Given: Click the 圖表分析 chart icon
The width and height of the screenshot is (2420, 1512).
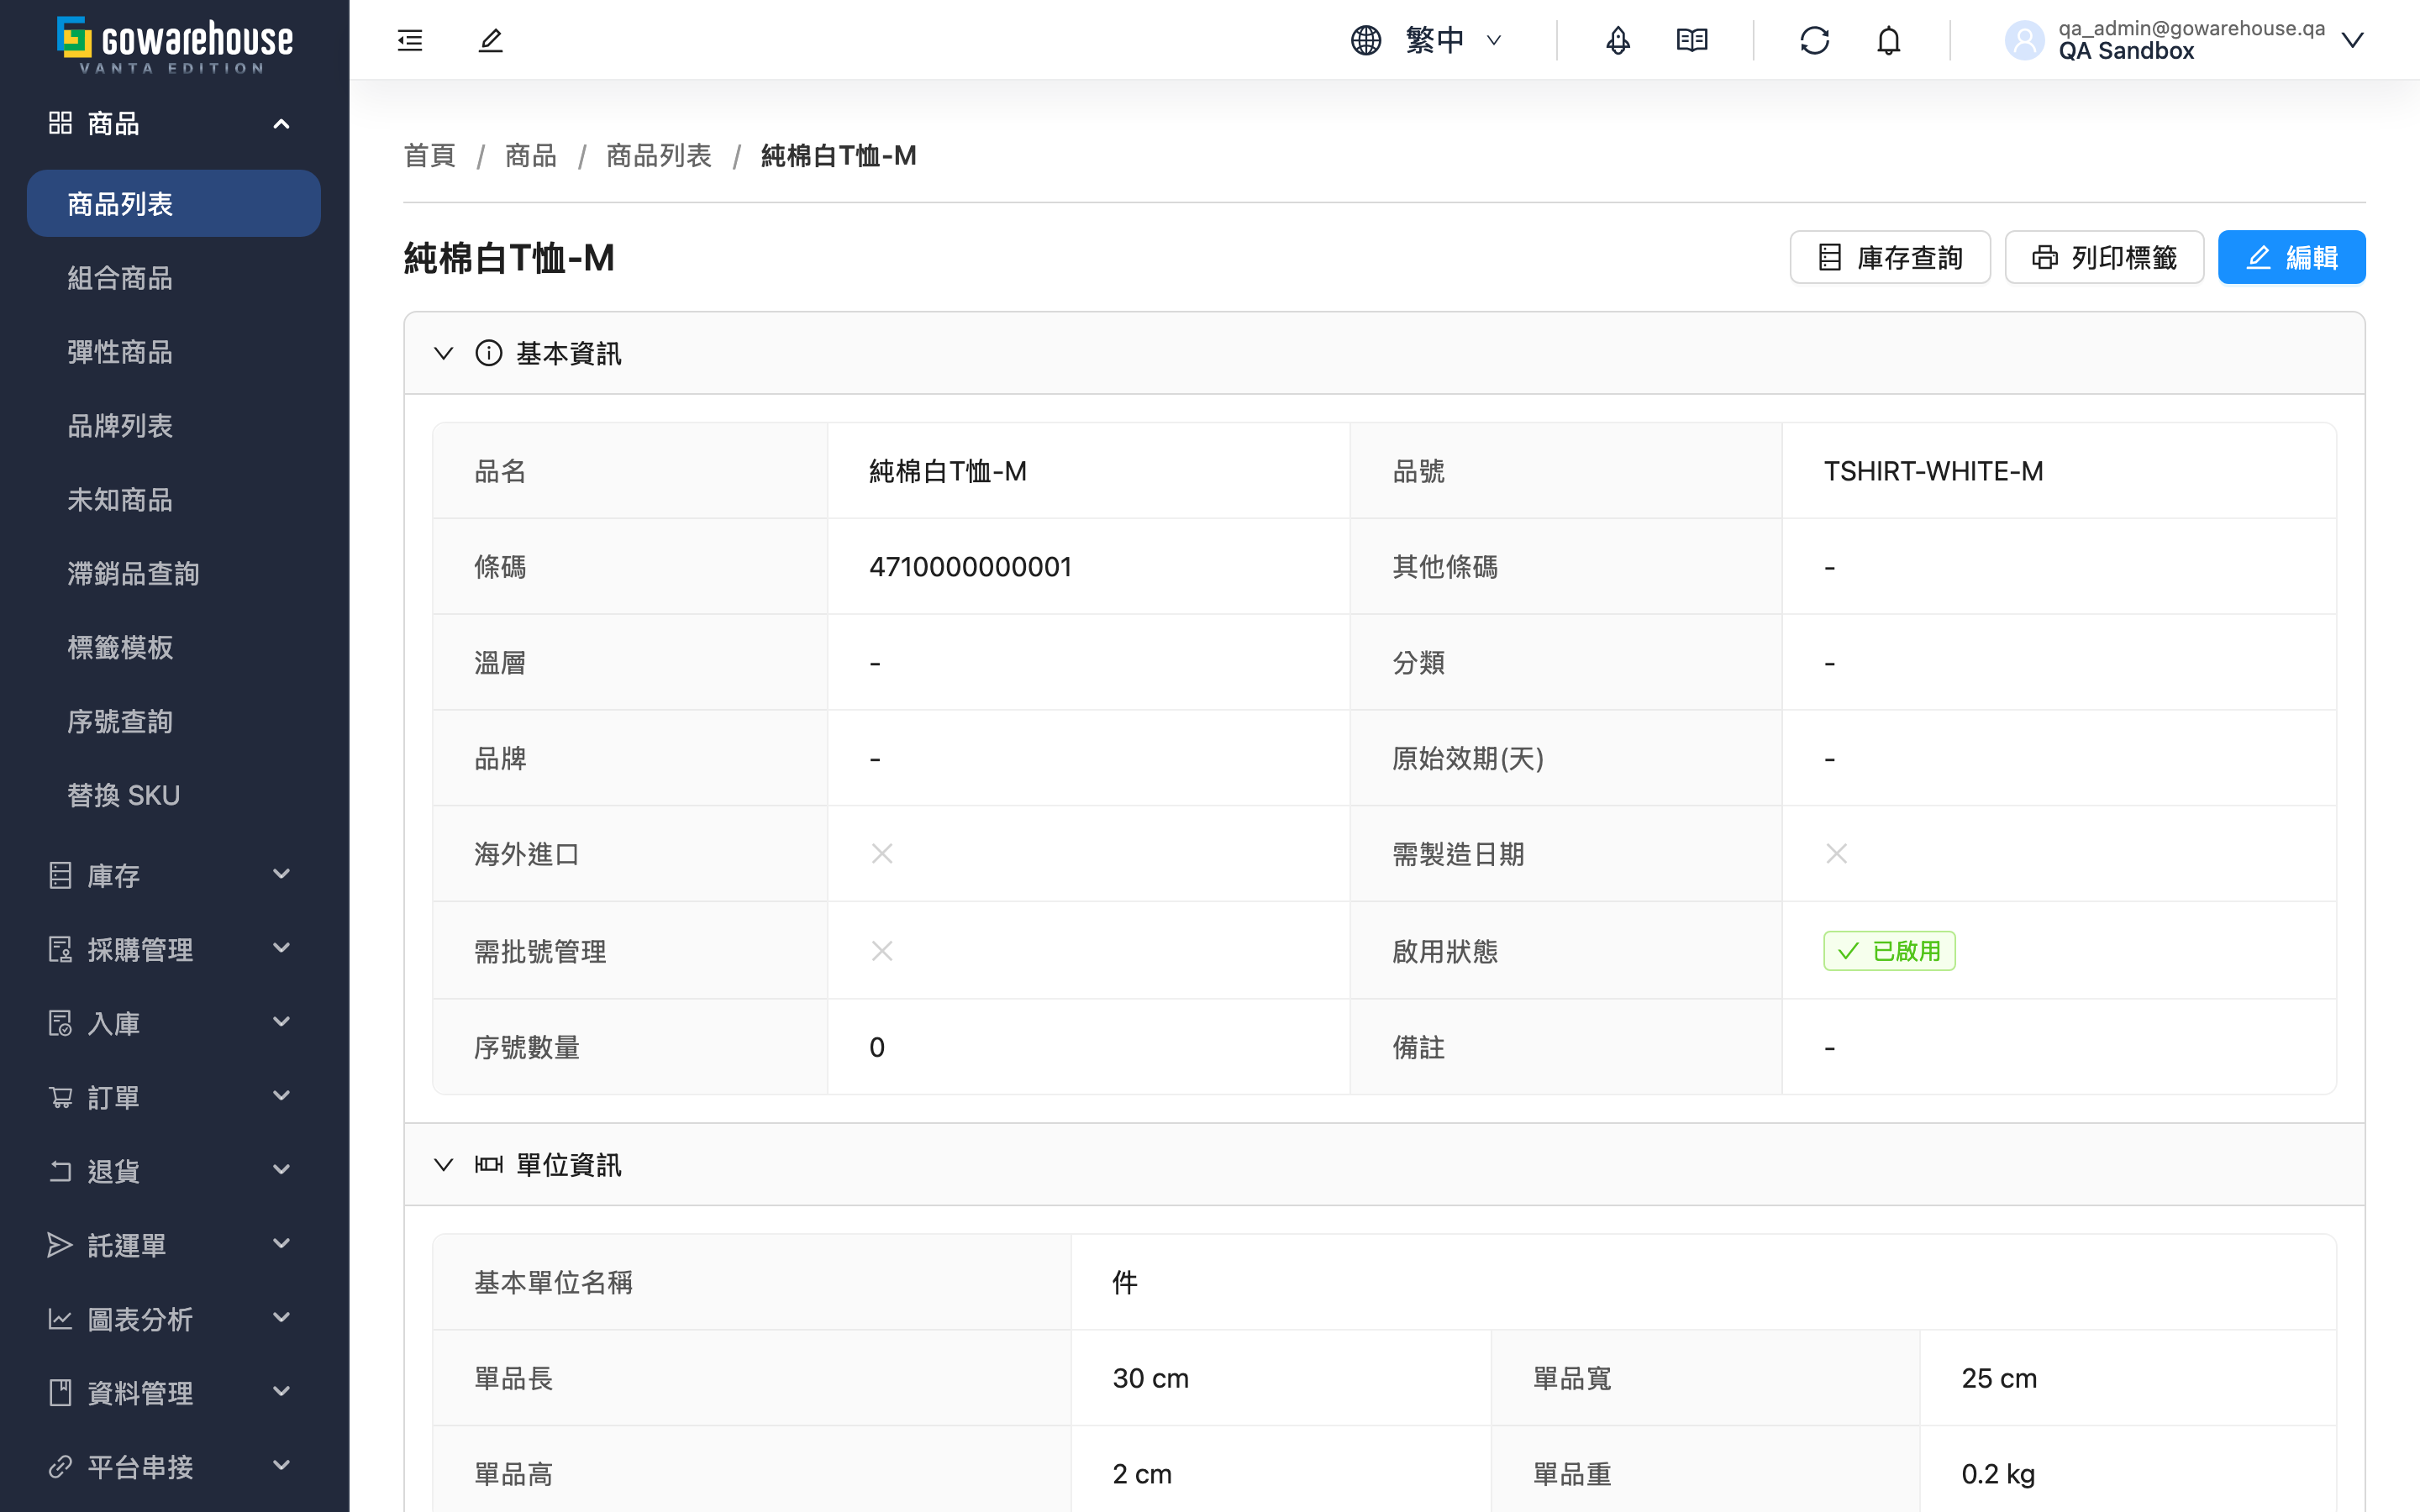Looking at the screenshot, I should [60, 1319].
